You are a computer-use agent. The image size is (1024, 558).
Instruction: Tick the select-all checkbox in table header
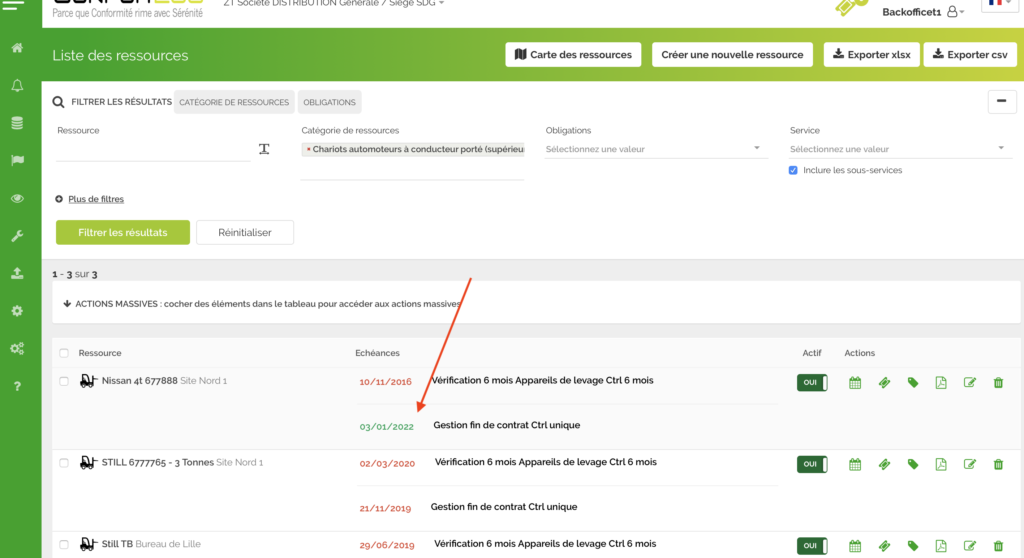64,353
